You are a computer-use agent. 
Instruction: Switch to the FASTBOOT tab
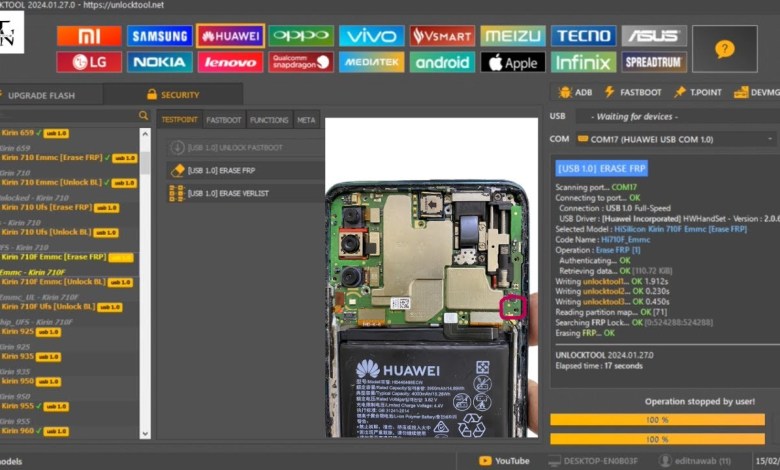[x=224, y=120]
